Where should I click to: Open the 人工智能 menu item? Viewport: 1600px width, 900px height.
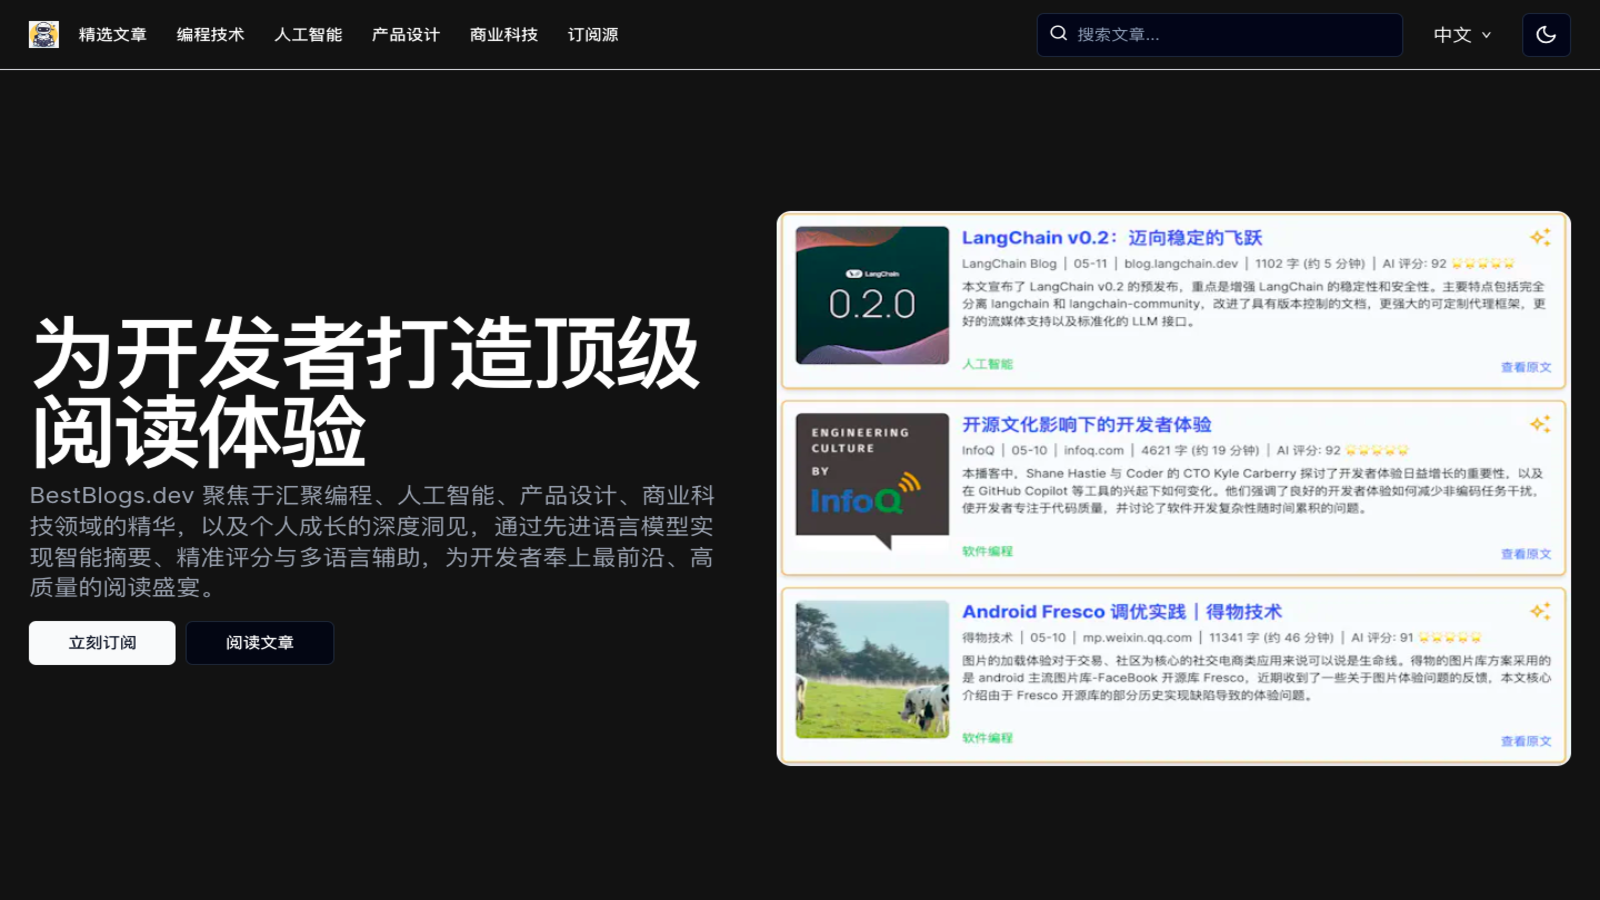[309, 35]
